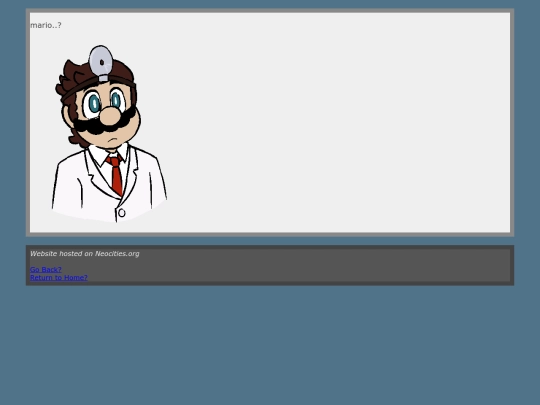Select the 'mario..?' text
Viewport: 540px width, 405px height.
coord(46,25)
